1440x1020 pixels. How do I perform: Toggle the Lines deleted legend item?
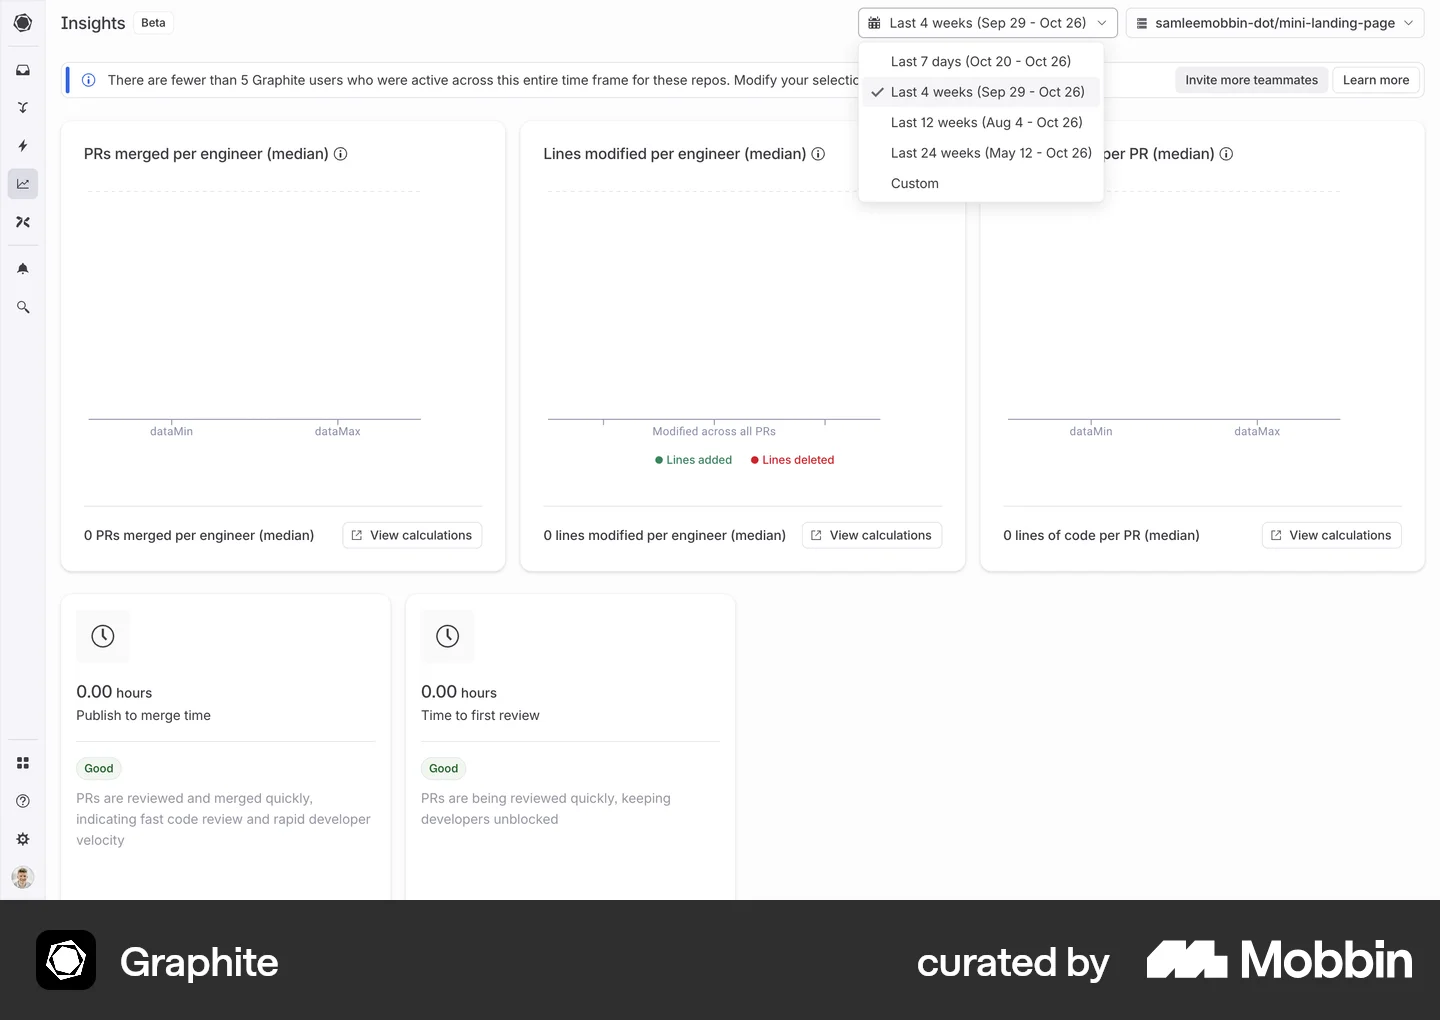click(x=792, y=460)
